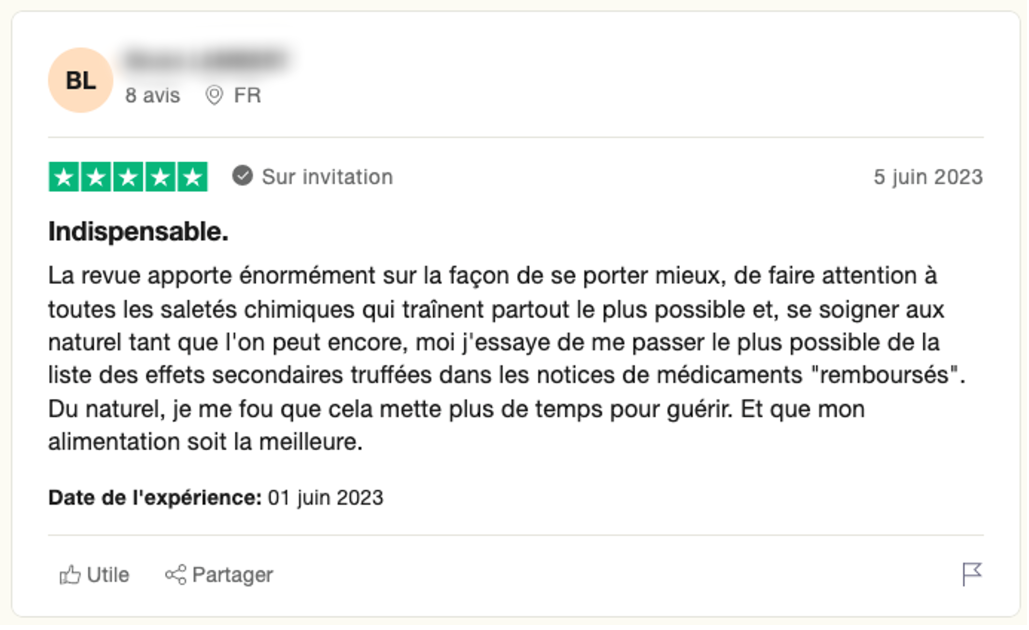This screenshot has height=630, width=1029.
Task: Open the "Indispensable." review title
Action: [x=139, y=232]
